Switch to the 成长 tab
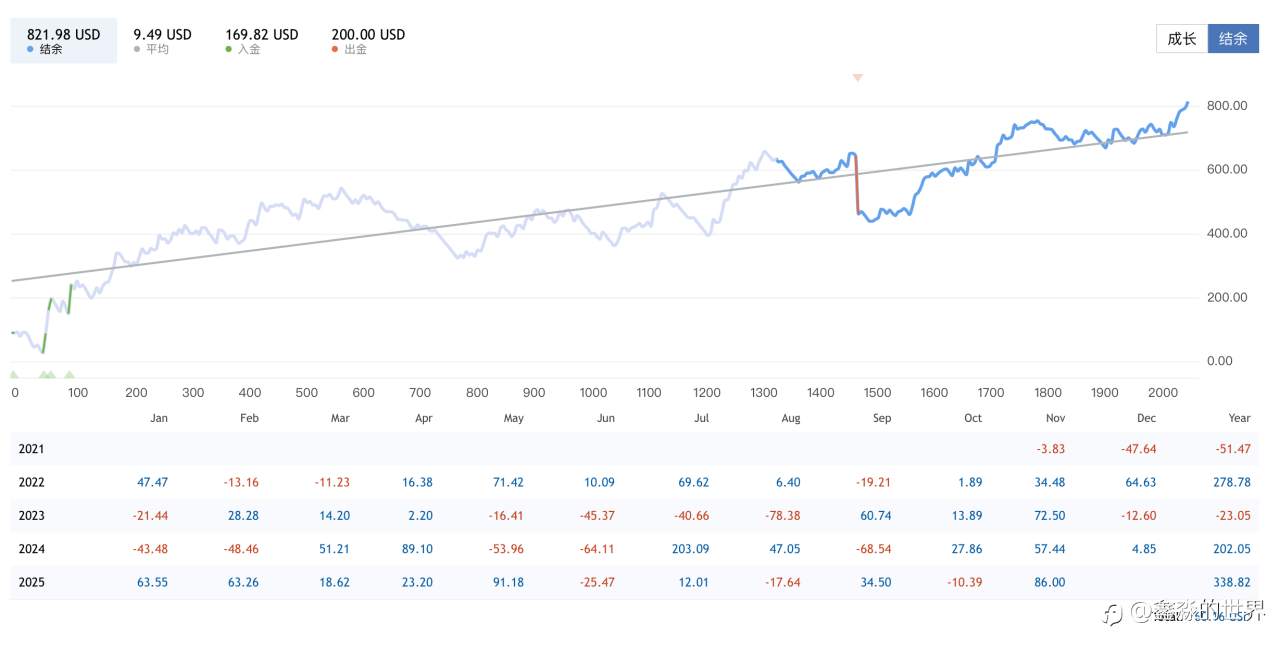The height and width of the screenshot is (648, 1280). 1181,39
